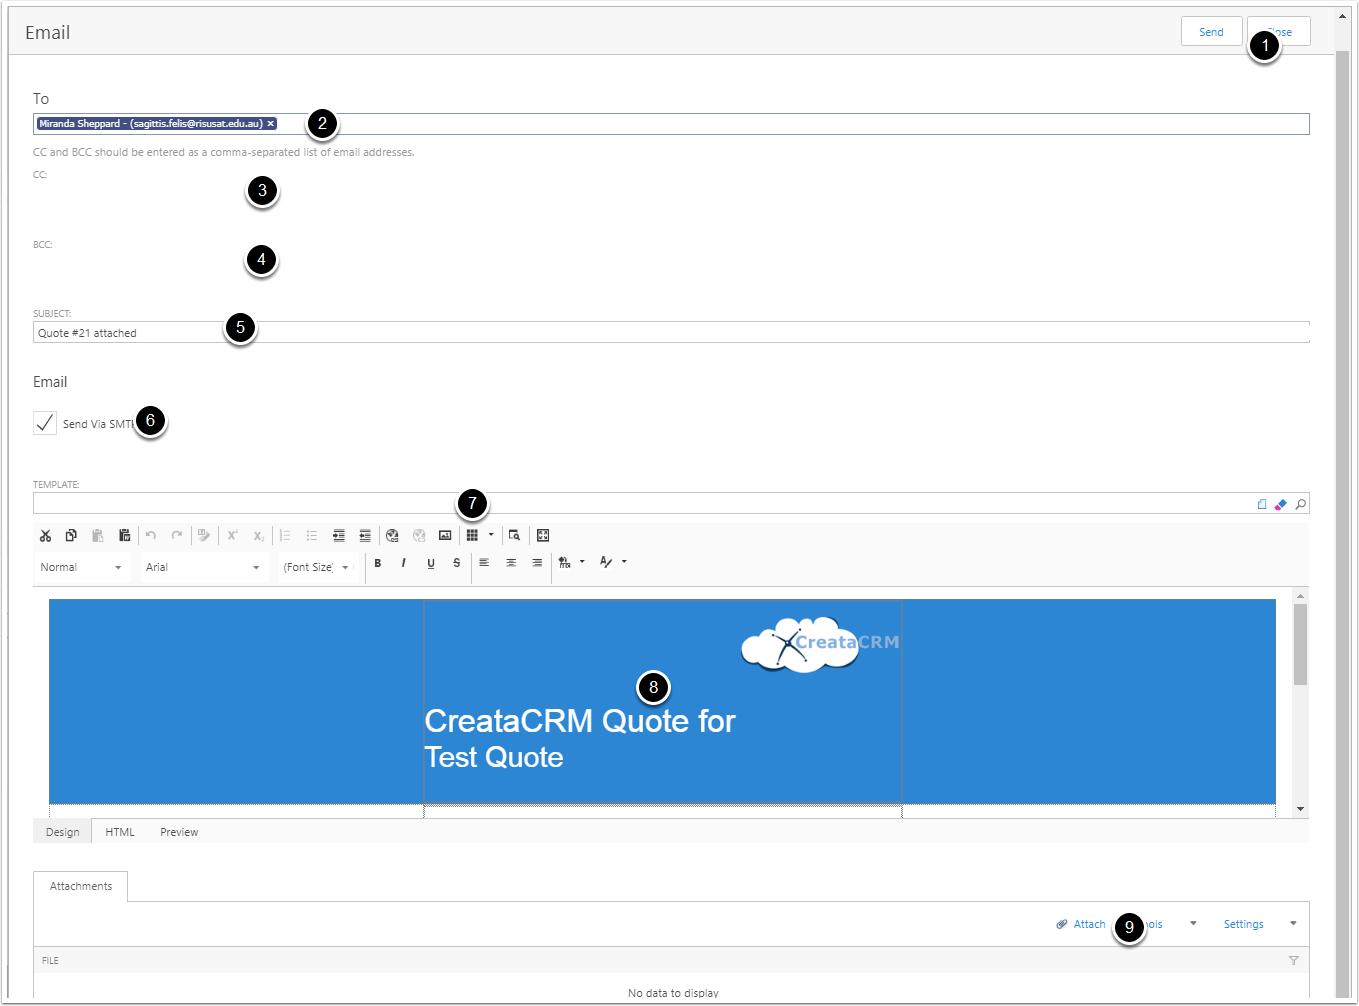Center align text using the toolbar
Viewport: 1359px width, 1006px height.
coord(511,563)
